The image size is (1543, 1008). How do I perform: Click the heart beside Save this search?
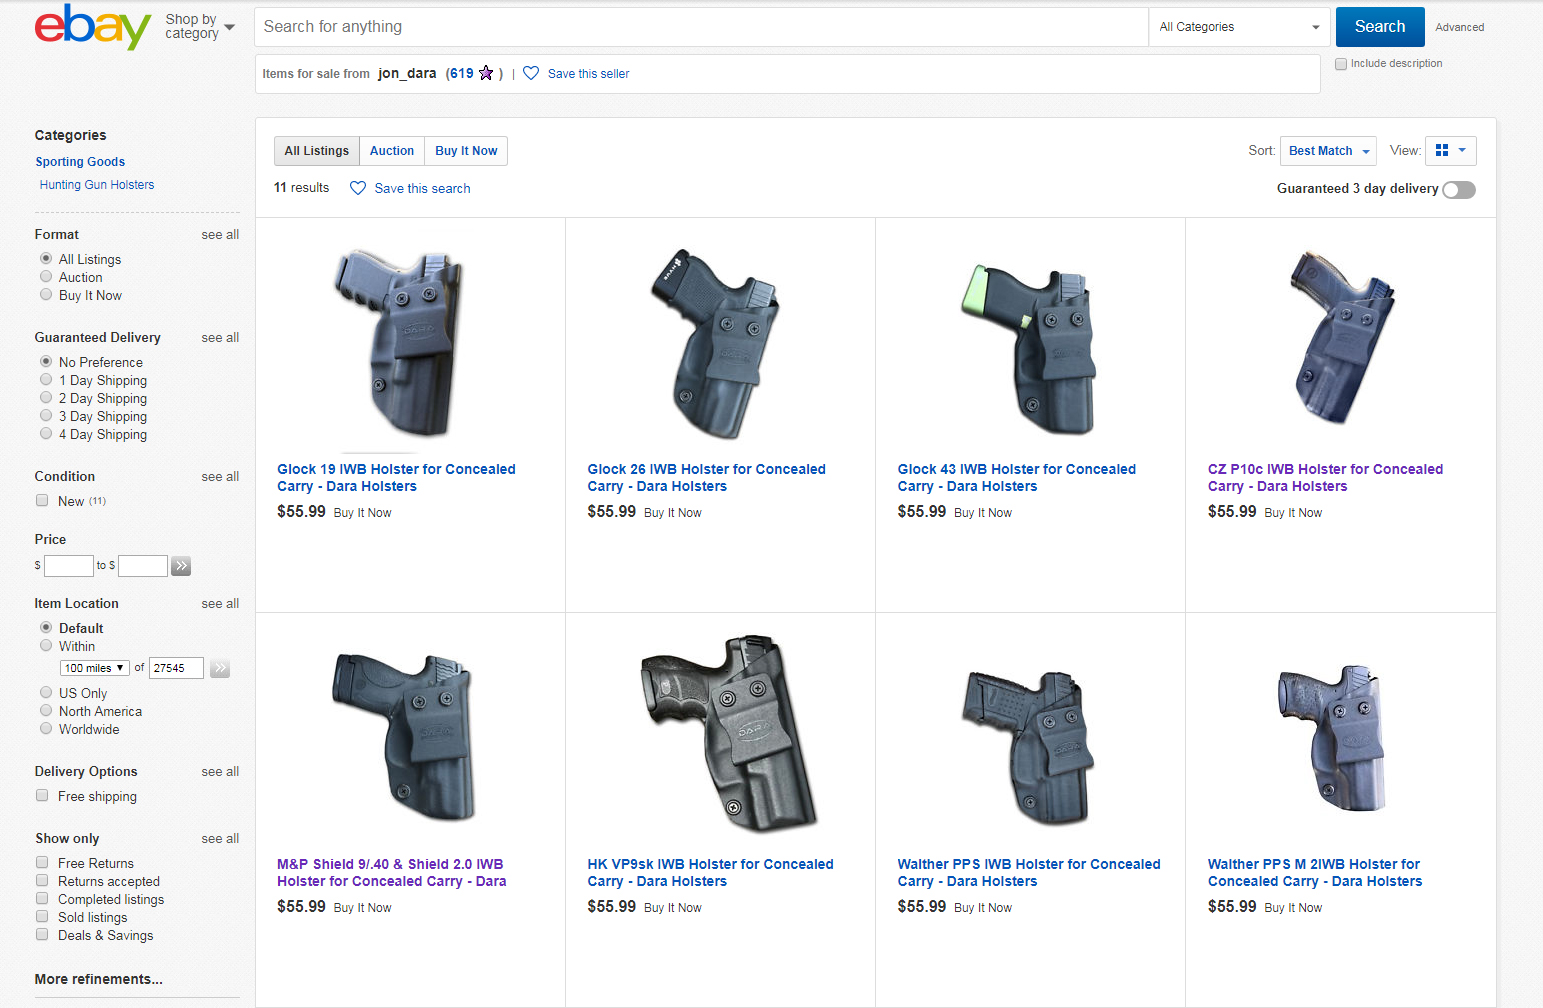coord(358,188)
